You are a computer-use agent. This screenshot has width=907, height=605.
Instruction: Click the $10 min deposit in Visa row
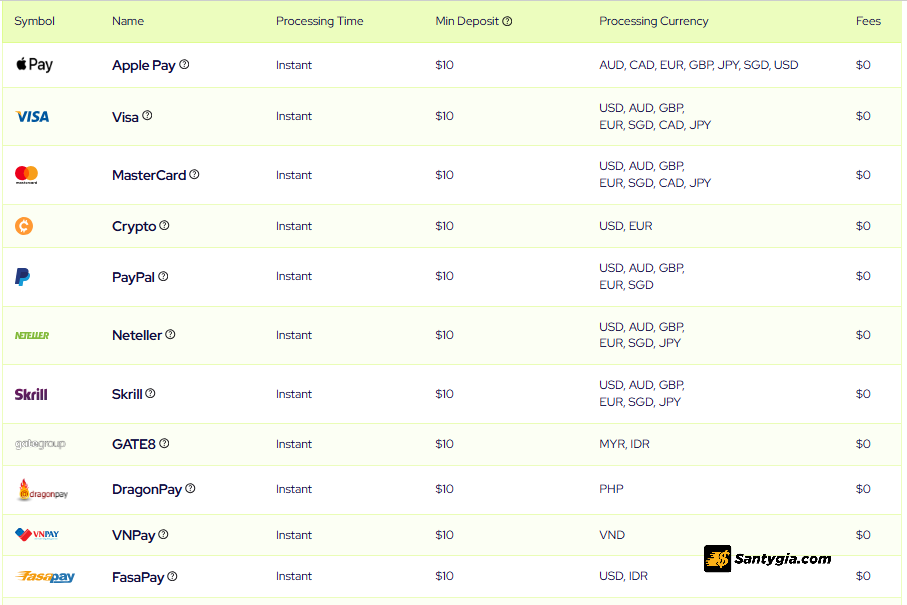(x=444, y=116)
